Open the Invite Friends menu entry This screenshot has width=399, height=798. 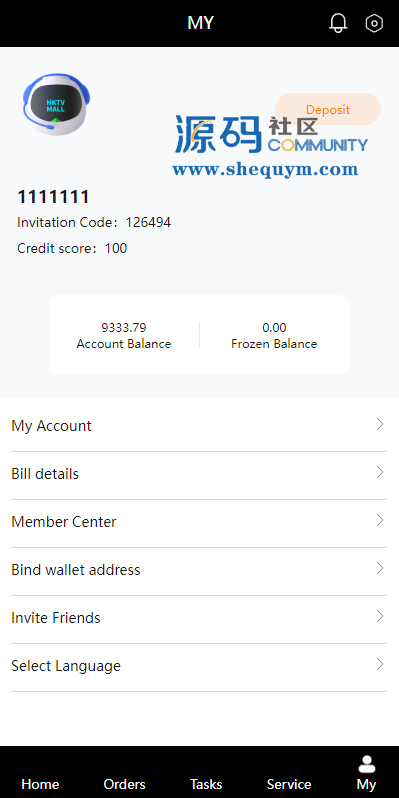coord(199,619)
